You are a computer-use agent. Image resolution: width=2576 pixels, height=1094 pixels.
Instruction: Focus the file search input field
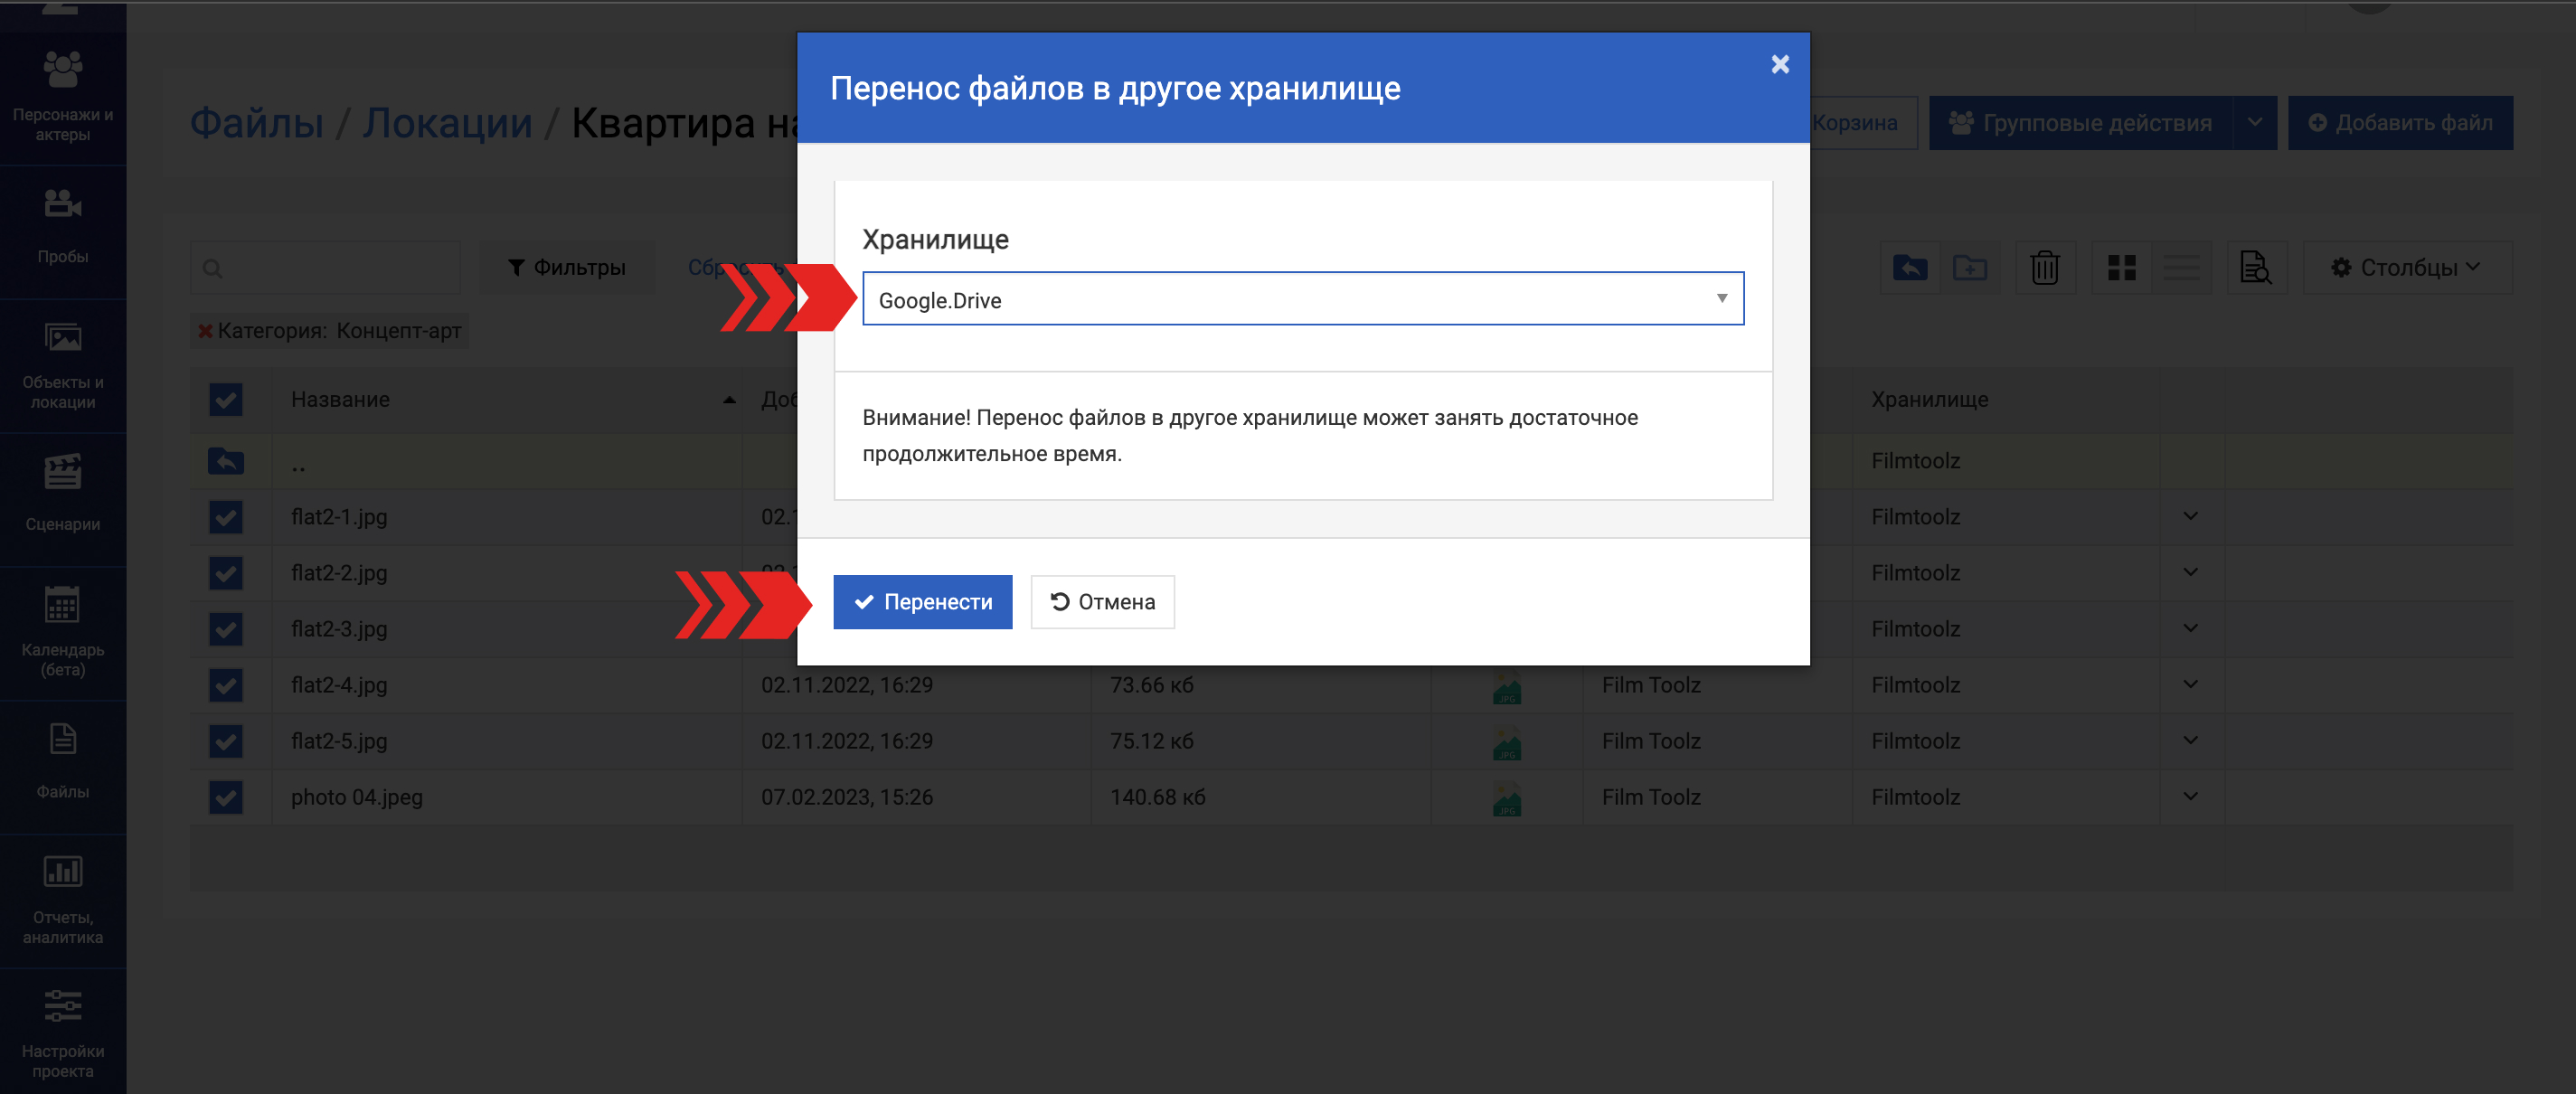pyautogui.click(x=325, y=268)
